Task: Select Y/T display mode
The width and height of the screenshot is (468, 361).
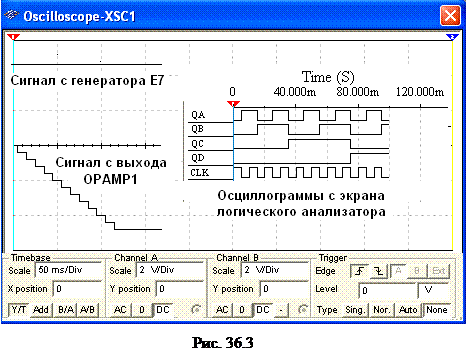Action: pos(19,310)
